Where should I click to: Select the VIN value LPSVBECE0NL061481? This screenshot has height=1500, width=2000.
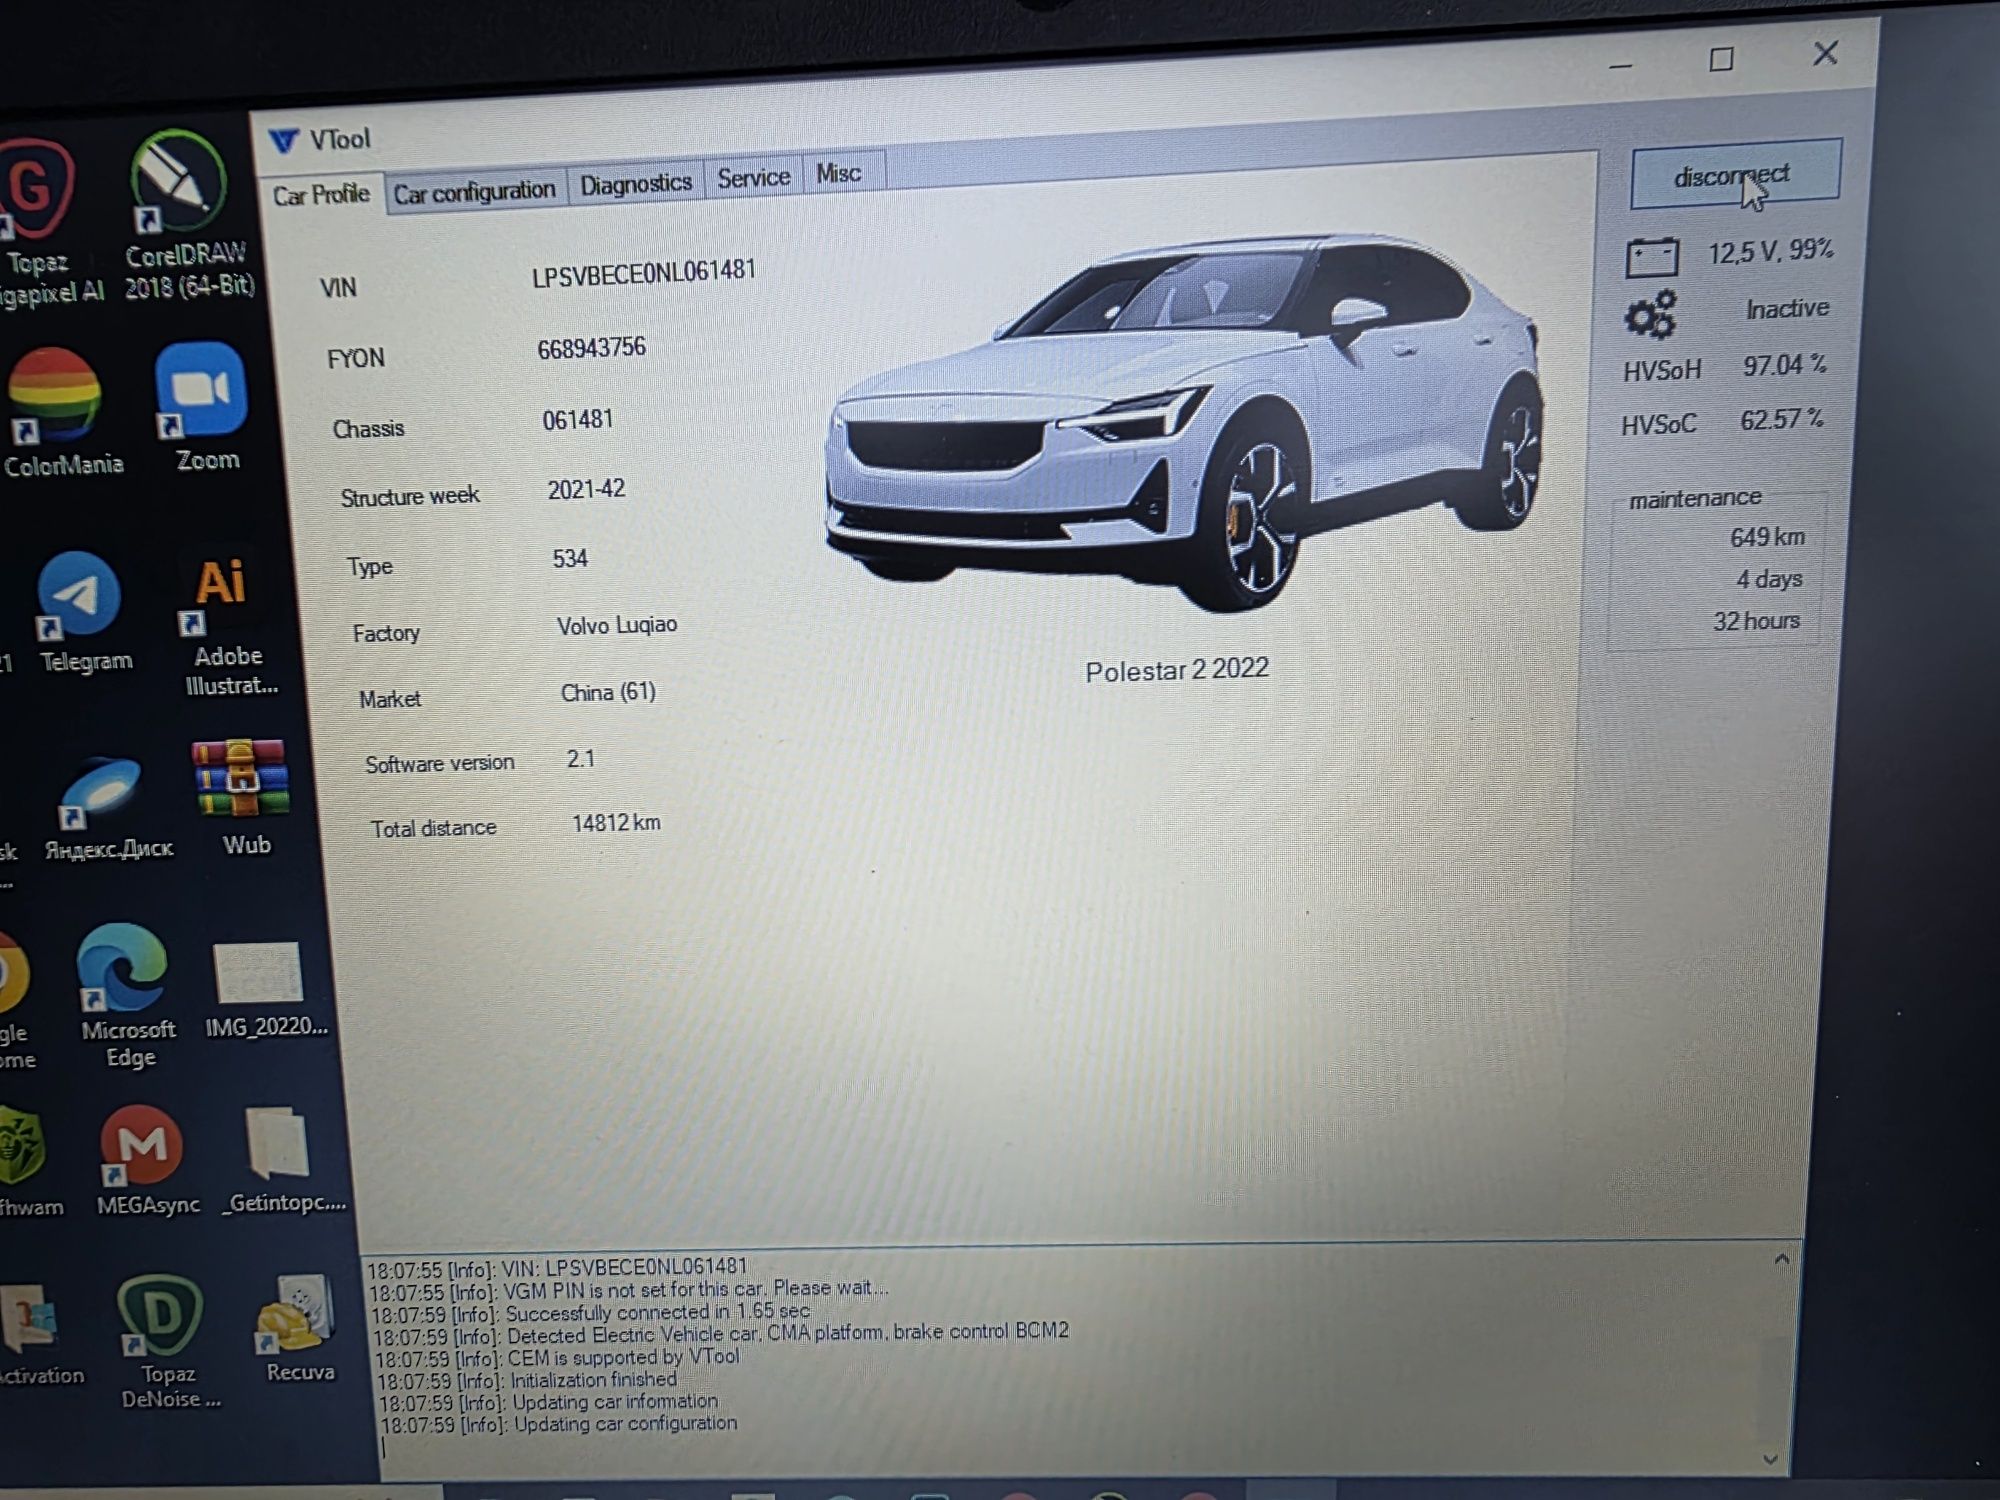point(643,272)
